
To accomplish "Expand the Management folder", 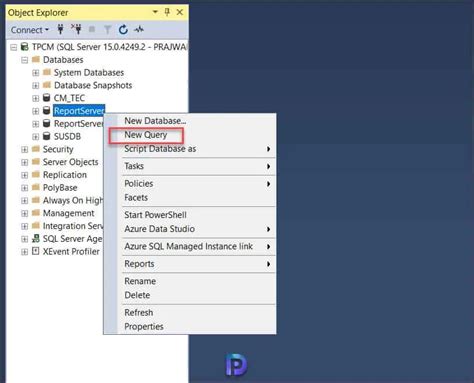I will (25, 213).
